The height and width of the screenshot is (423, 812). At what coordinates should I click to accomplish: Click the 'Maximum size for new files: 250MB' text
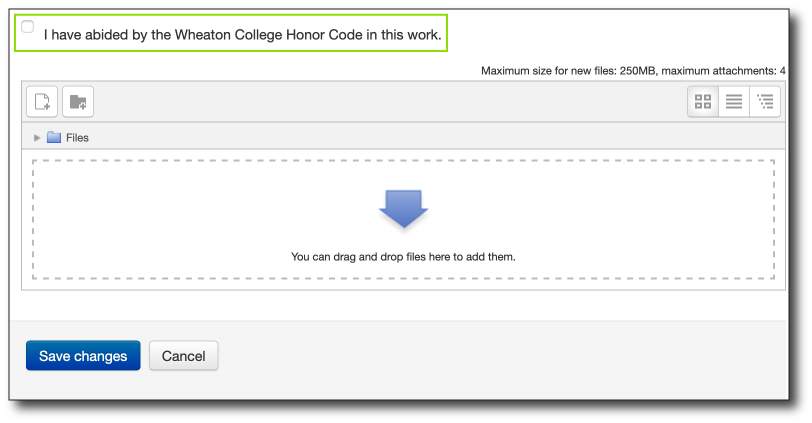(569, 71)
